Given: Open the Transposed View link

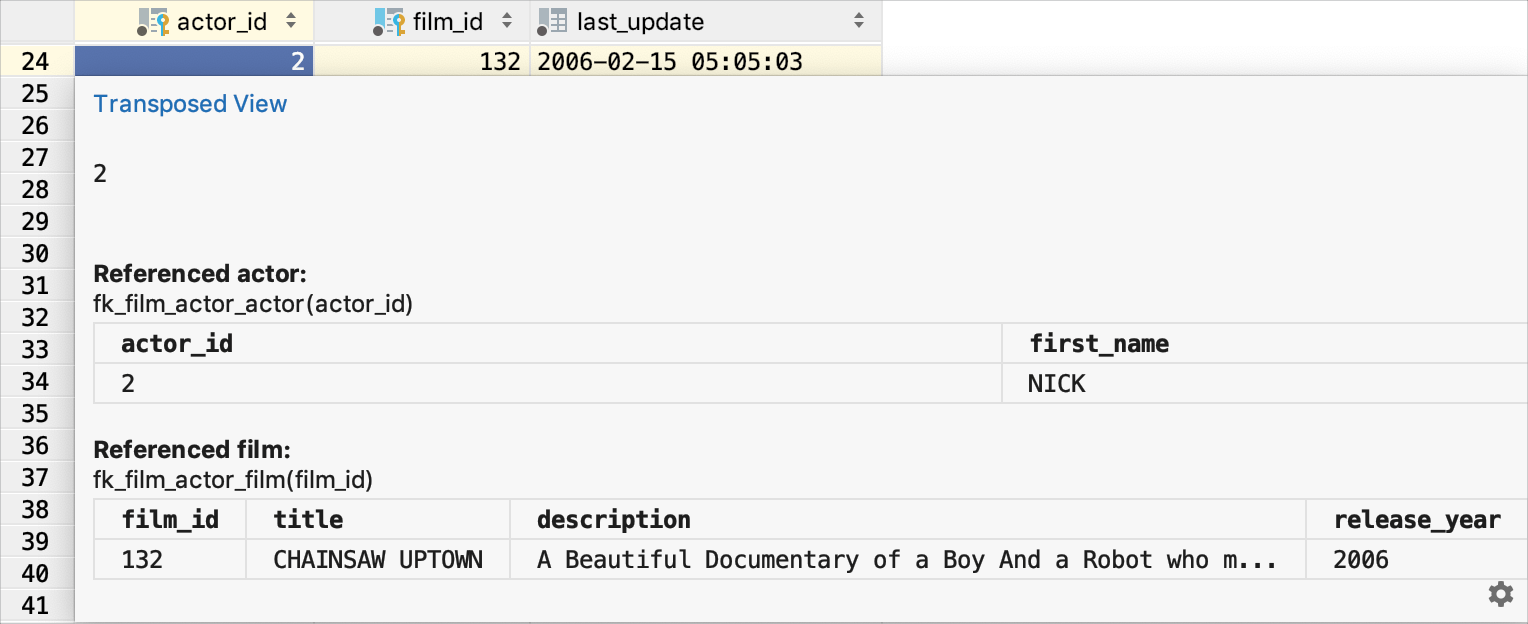Looking at the screenshot, I should [190, 104].
